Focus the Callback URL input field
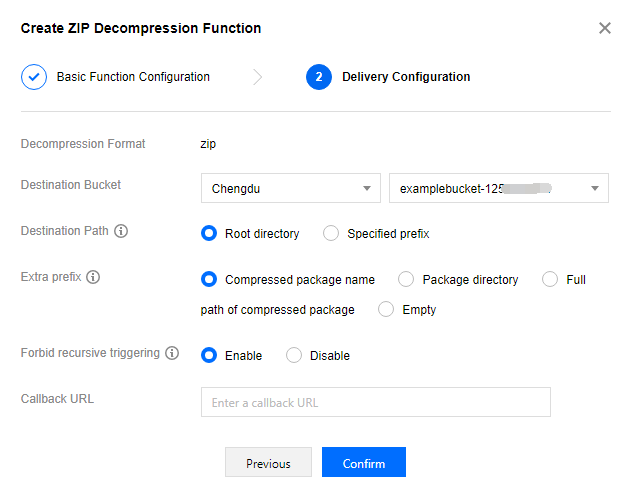The width and height of the screenshot is (629, 489). click(x=375, y=402)
